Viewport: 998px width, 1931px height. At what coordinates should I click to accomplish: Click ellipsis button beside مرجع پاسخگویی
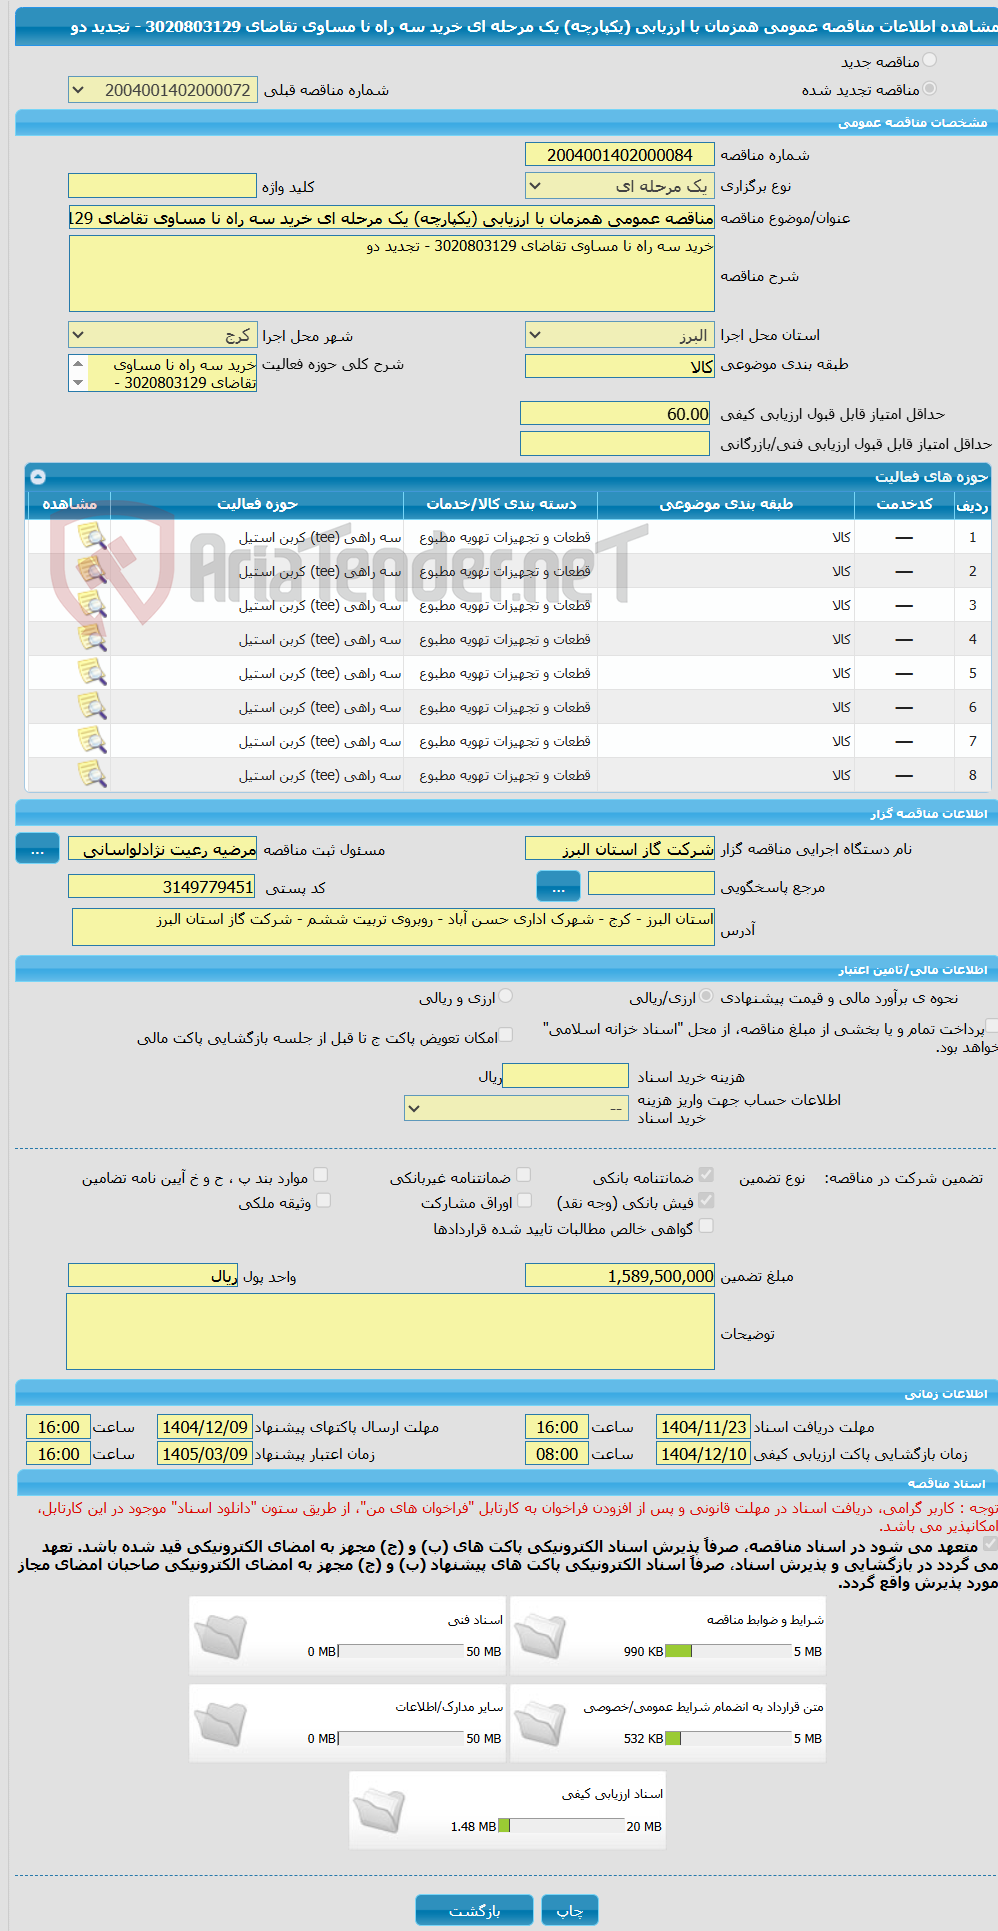(x=558, y=886)
